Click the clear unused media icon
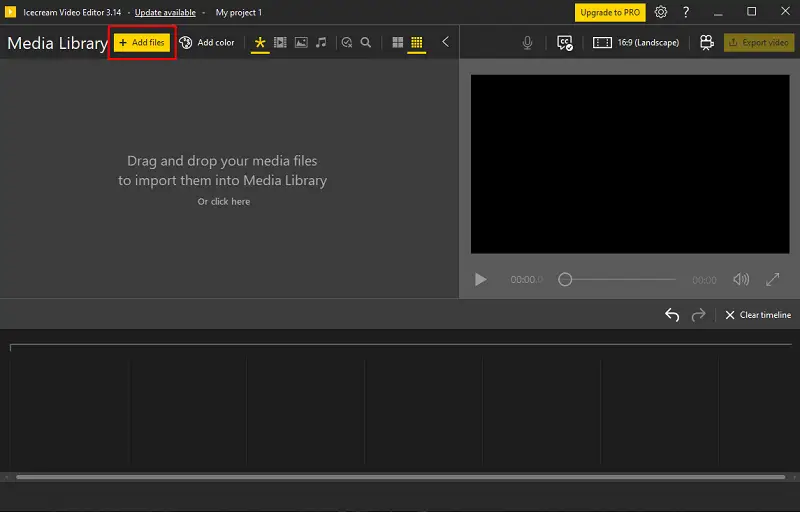 (x=347, y=42)
